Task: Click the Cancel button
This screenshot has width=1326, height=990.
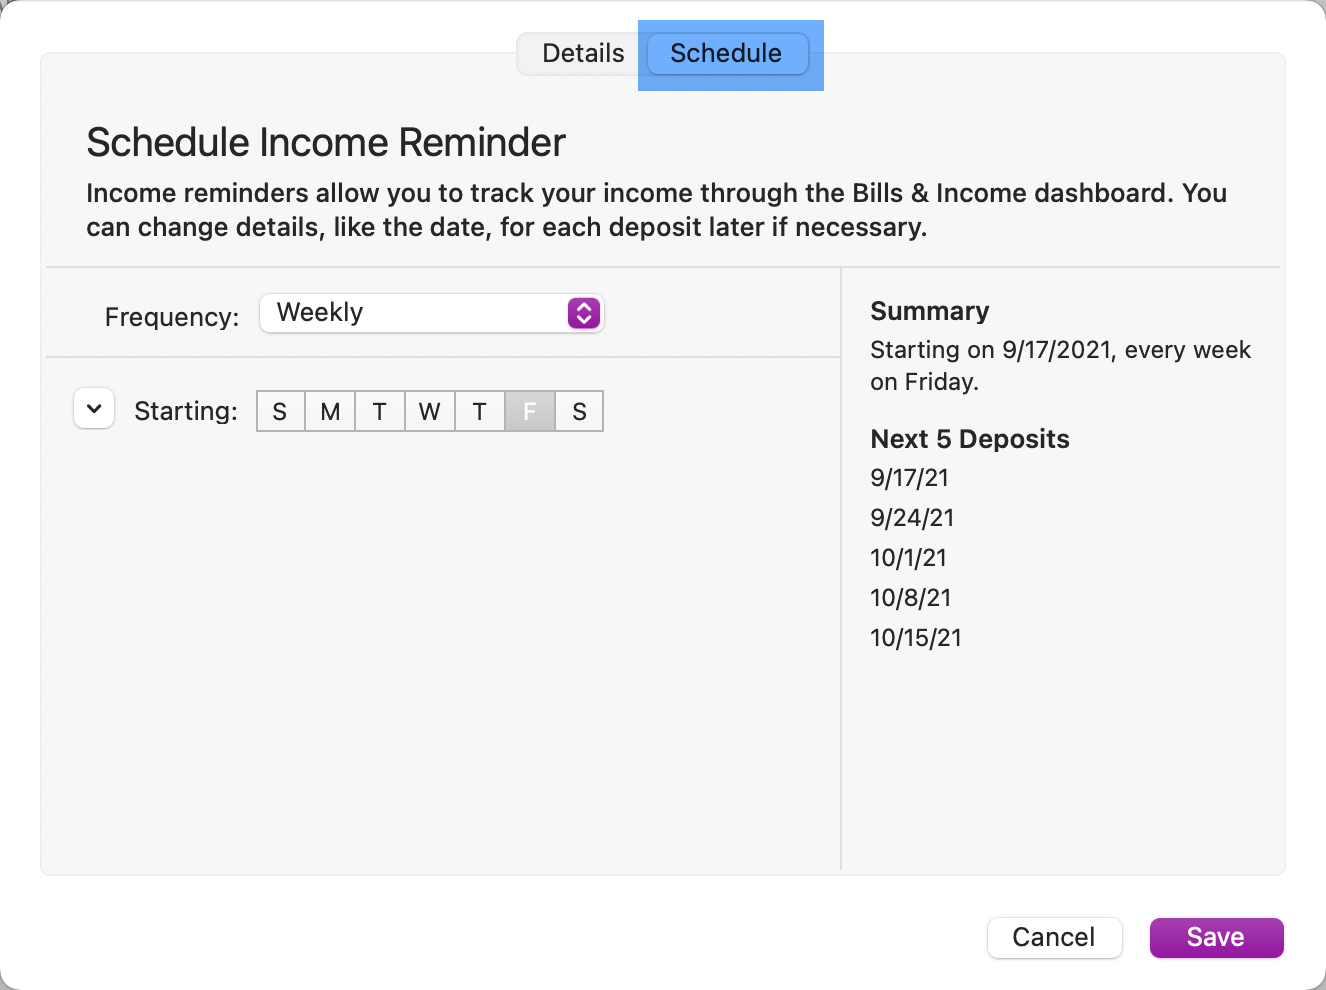Action: [1054, 938]
